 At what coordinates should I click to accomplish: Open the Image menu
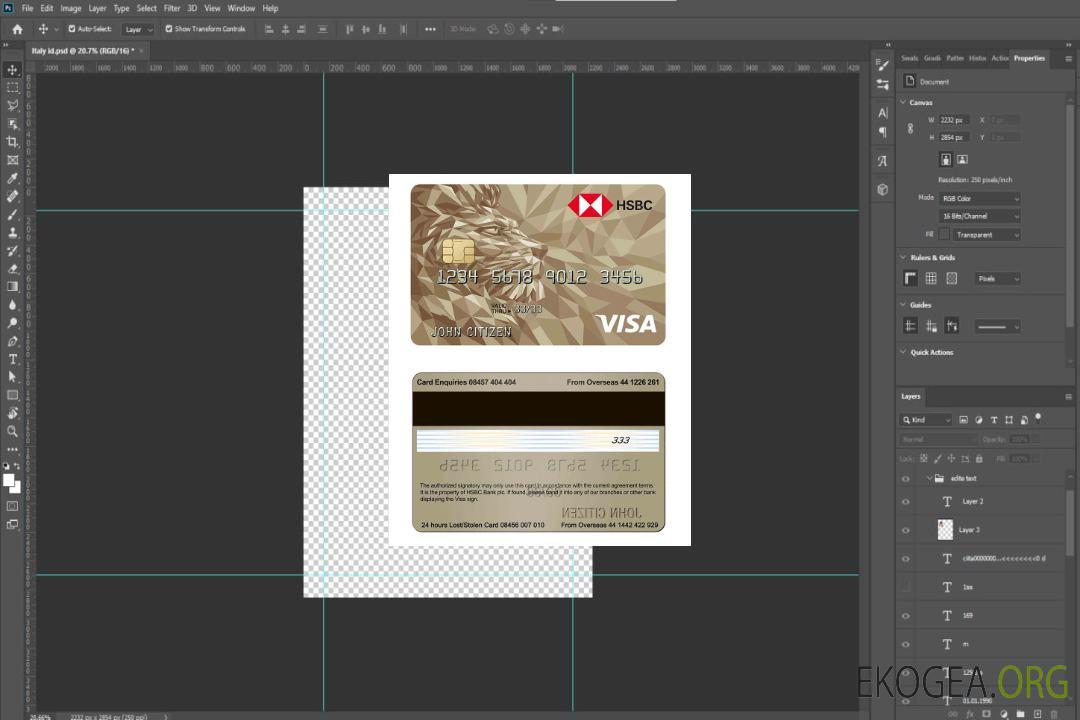70,8
